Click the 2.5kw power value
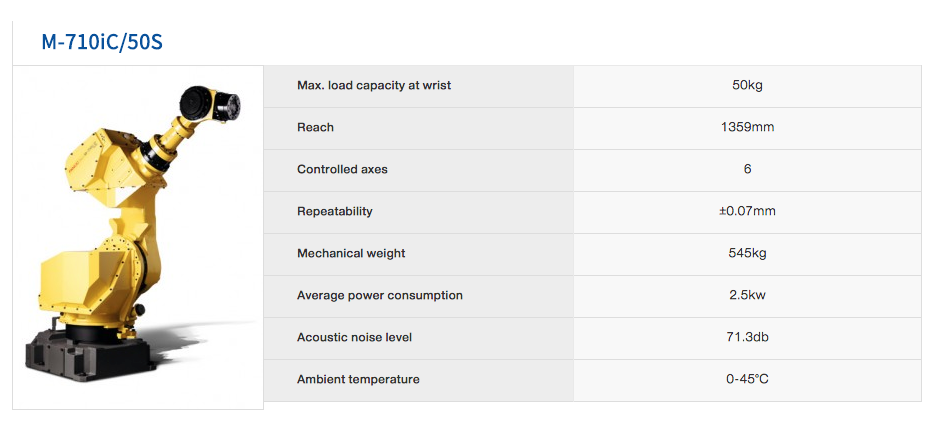The height and width of the screenshot is (421, 937). [x=747, y=295]
